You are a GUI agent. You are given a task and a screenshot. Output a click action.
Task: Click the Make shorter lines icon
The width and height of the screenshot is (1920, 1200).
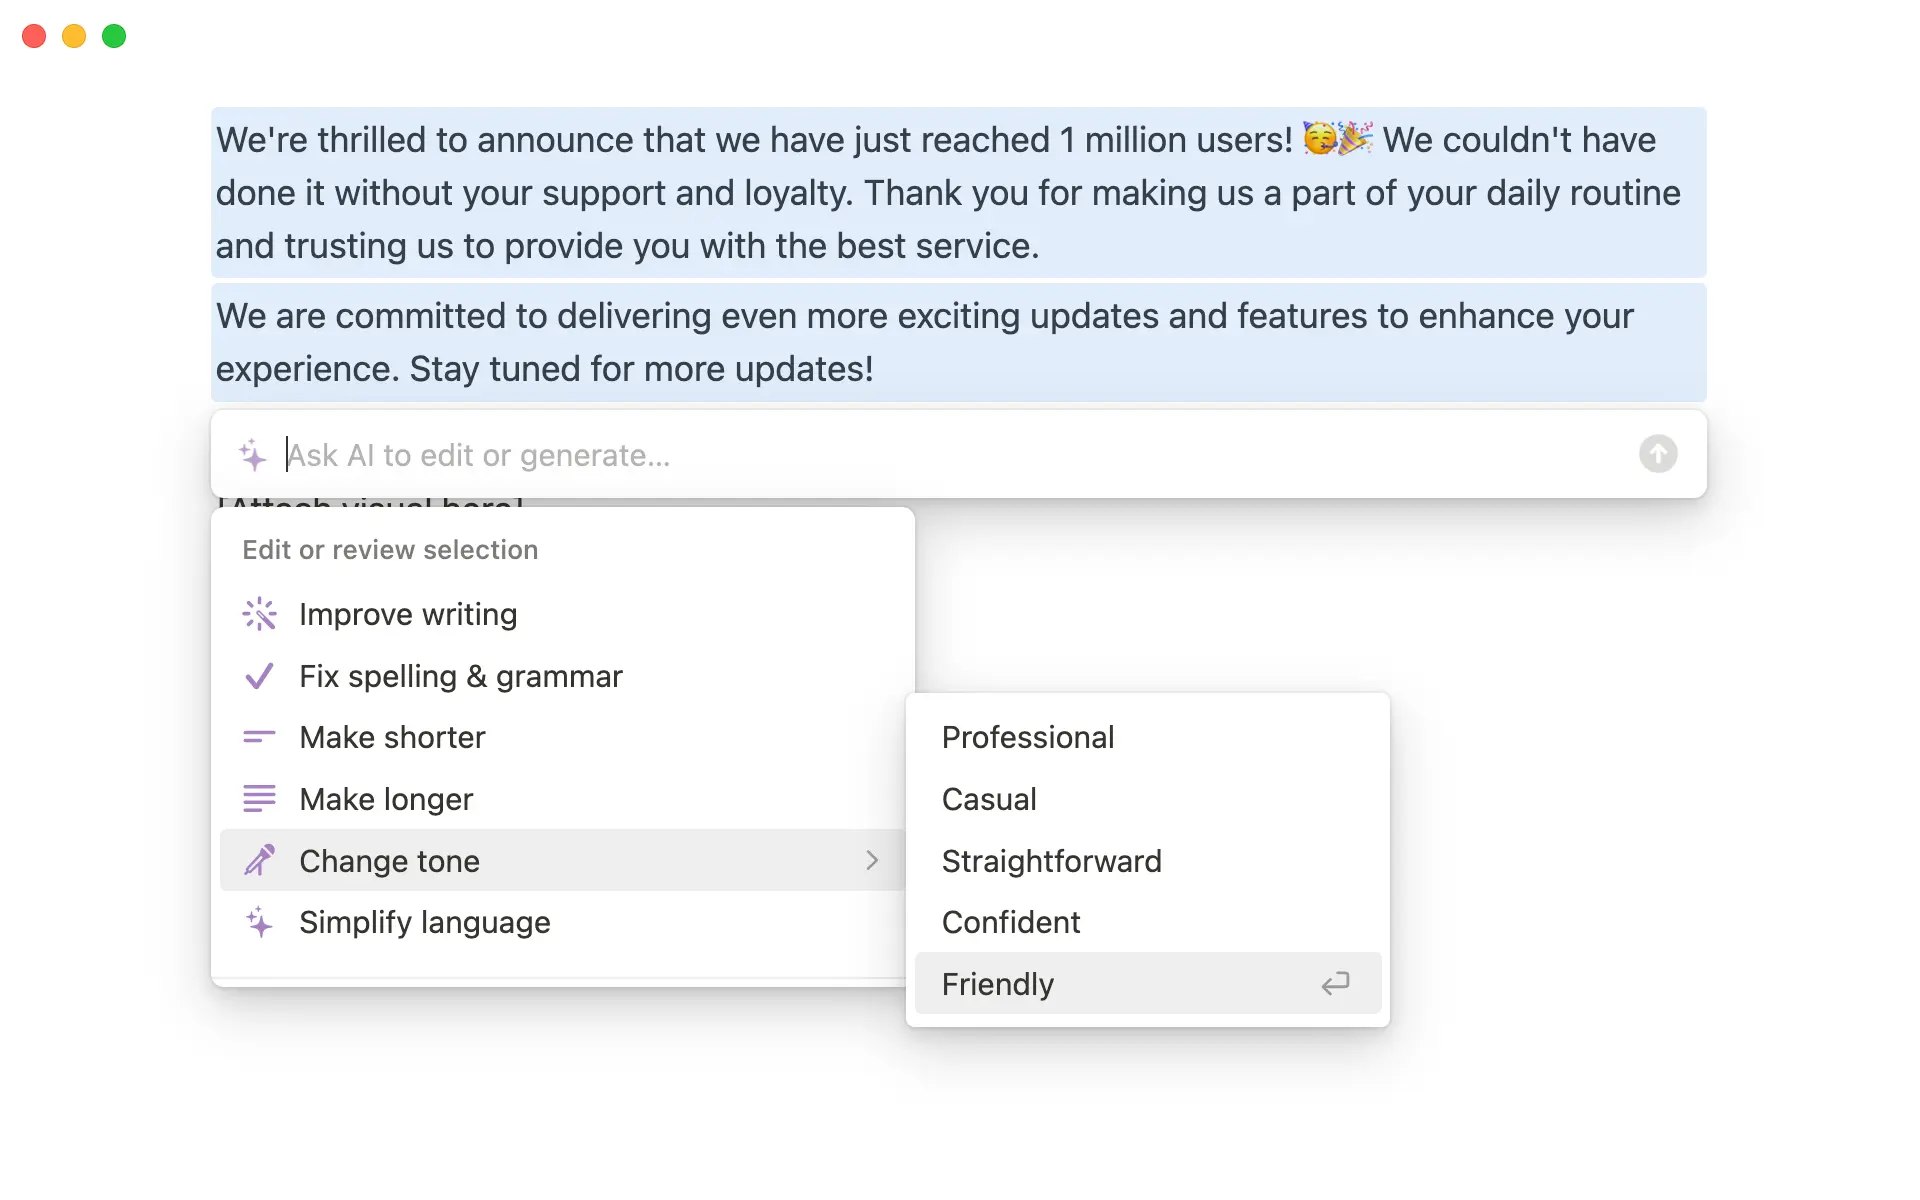pyautogui.click(x=259, y=737)
